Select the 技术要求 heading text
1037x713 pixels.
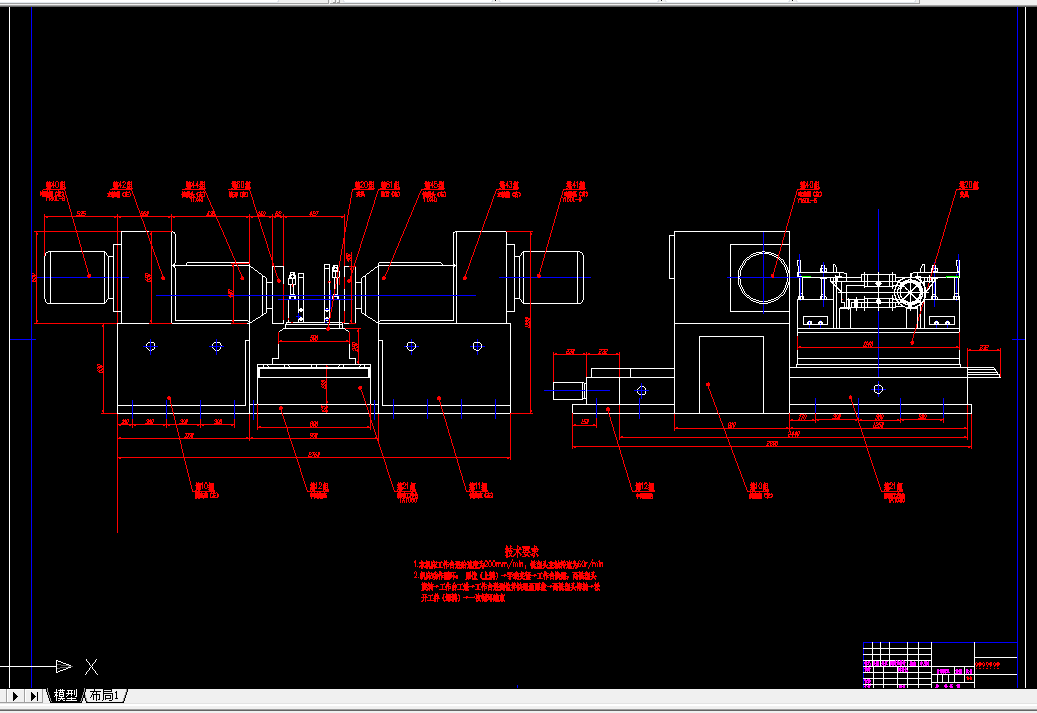click(x=522, y=551)
